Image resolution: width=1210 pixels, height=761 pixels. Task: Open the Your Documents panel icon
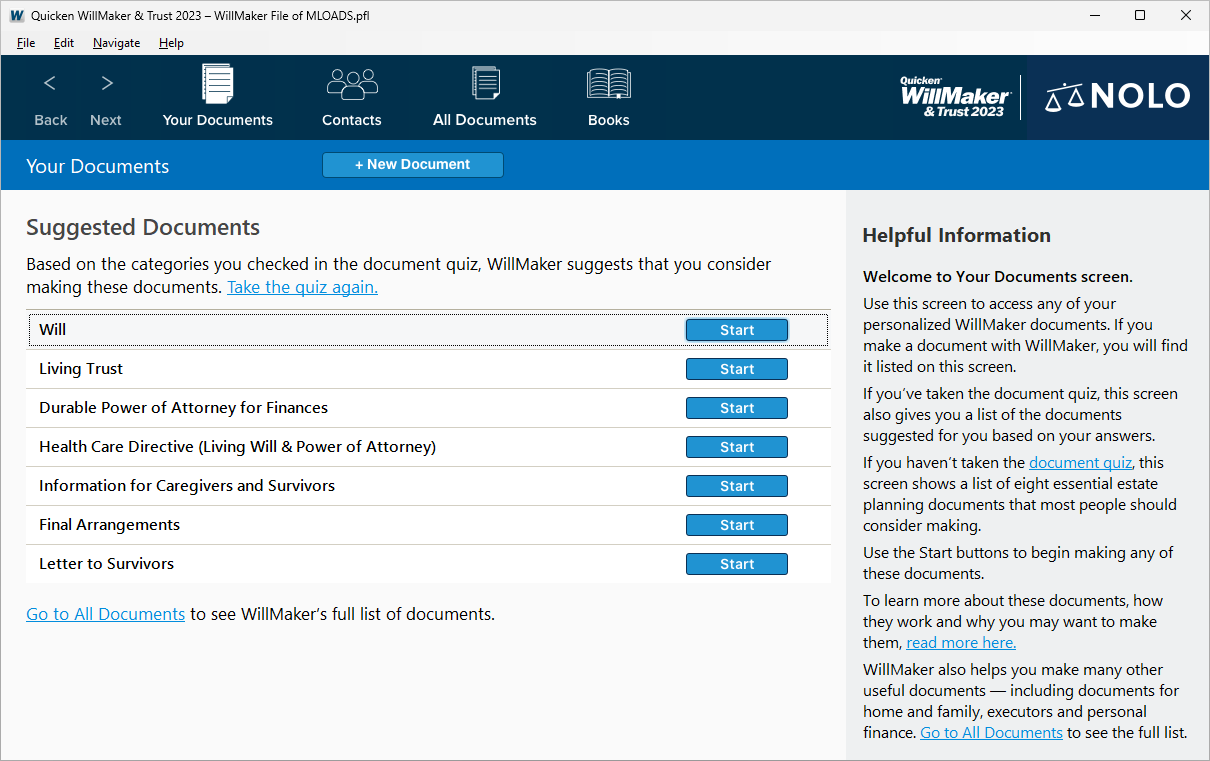[217, 95]
